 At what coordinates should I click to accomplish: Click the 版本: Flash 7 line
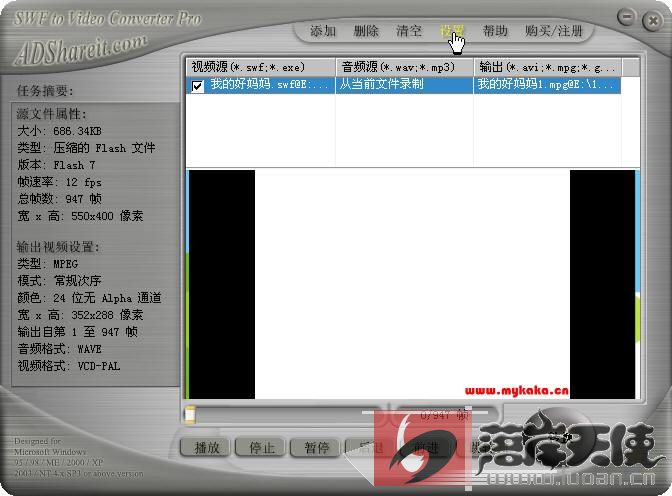56,165
